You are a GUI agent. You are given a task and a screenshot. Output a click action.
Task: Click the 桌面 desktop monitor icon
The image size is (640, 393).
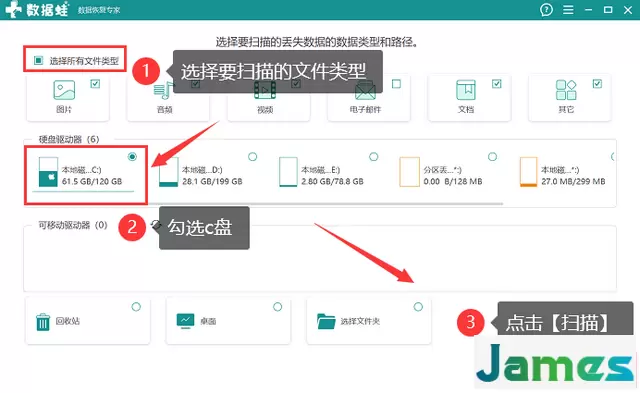pos(185,321)
